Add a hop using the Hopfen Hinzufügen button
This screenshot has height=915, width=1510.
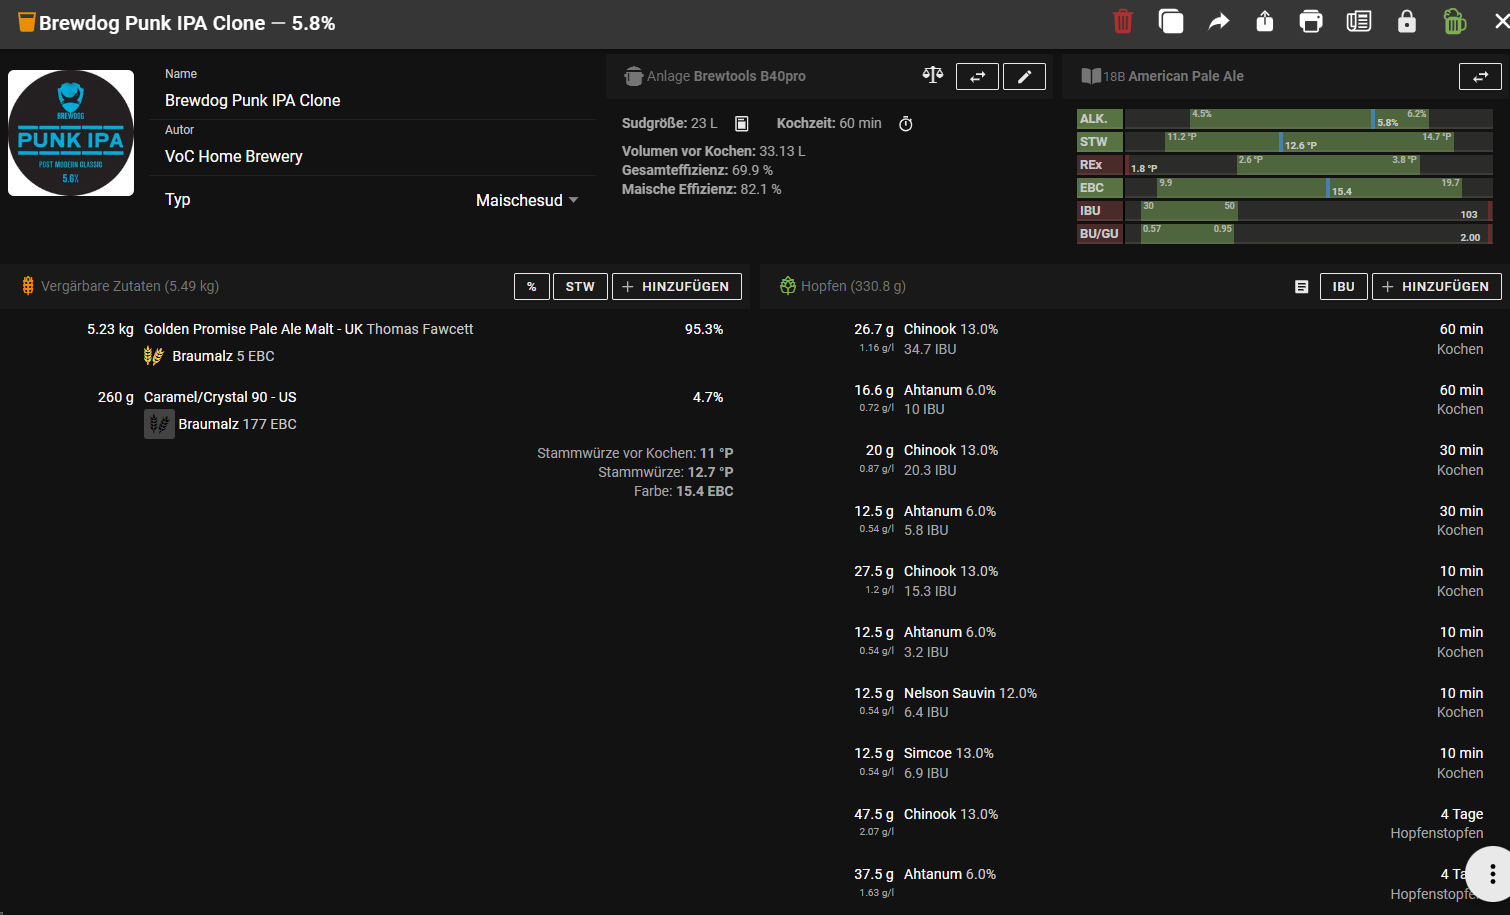click(x=1436, y=287)
